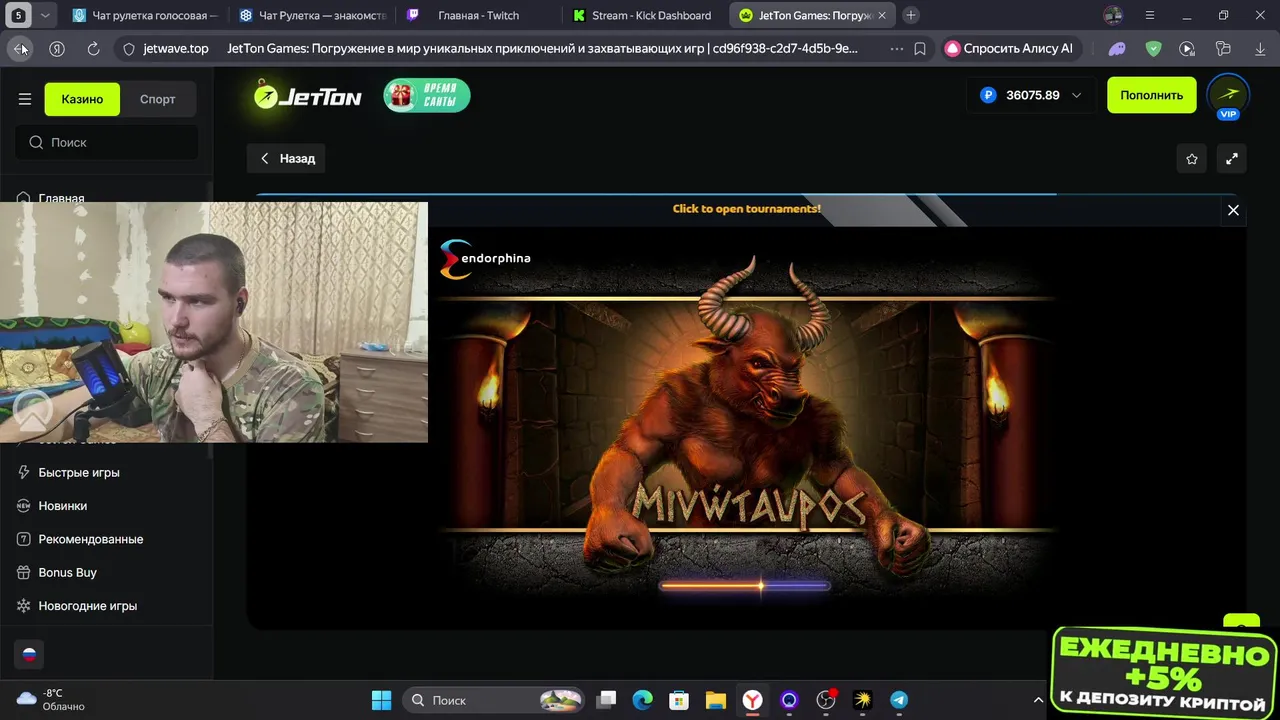Click to open tournaments banner
The width and height of the screenshot is (1280, 720).
pyautogui.click(x=747, y=209)
